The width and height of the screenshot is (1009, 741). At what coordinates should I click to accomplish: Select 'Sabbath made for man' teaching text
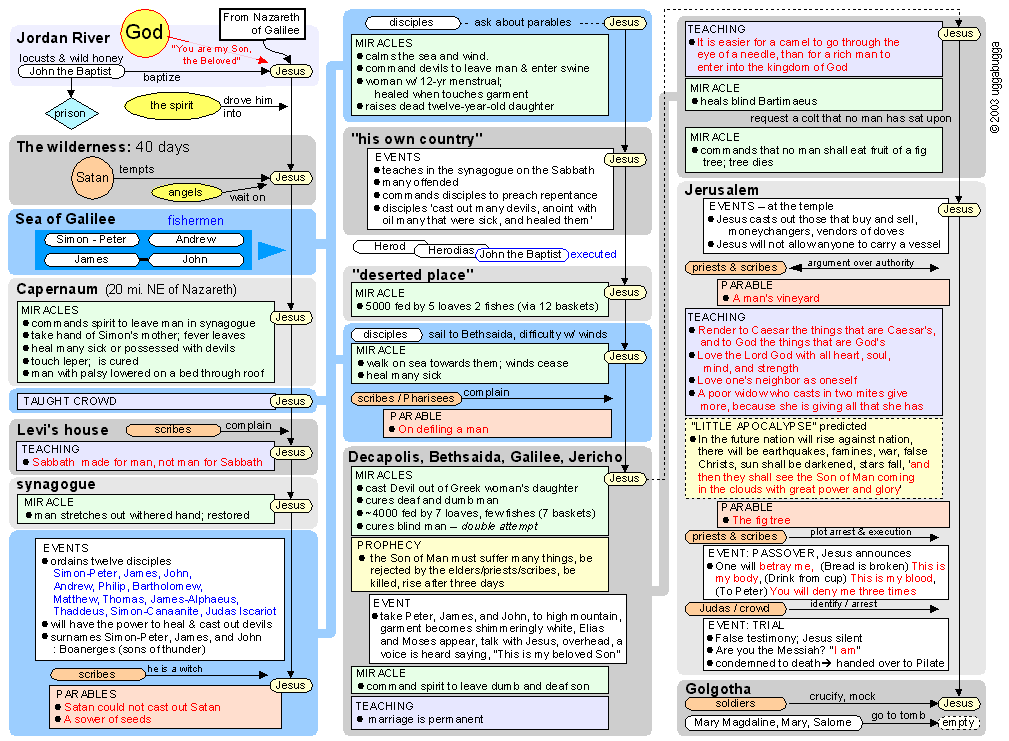[x=147, y=462]
